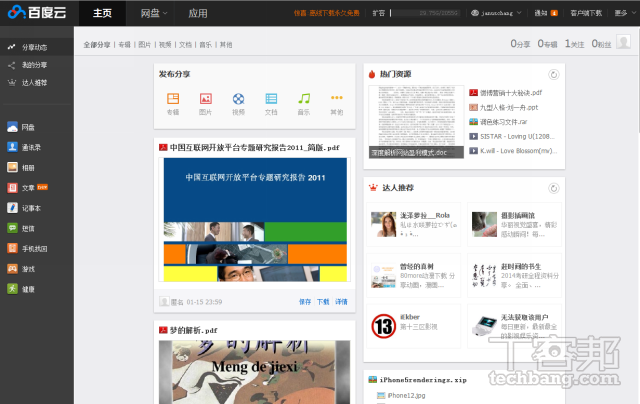Open 相册 photo album in the sidebar

(21, 167)
